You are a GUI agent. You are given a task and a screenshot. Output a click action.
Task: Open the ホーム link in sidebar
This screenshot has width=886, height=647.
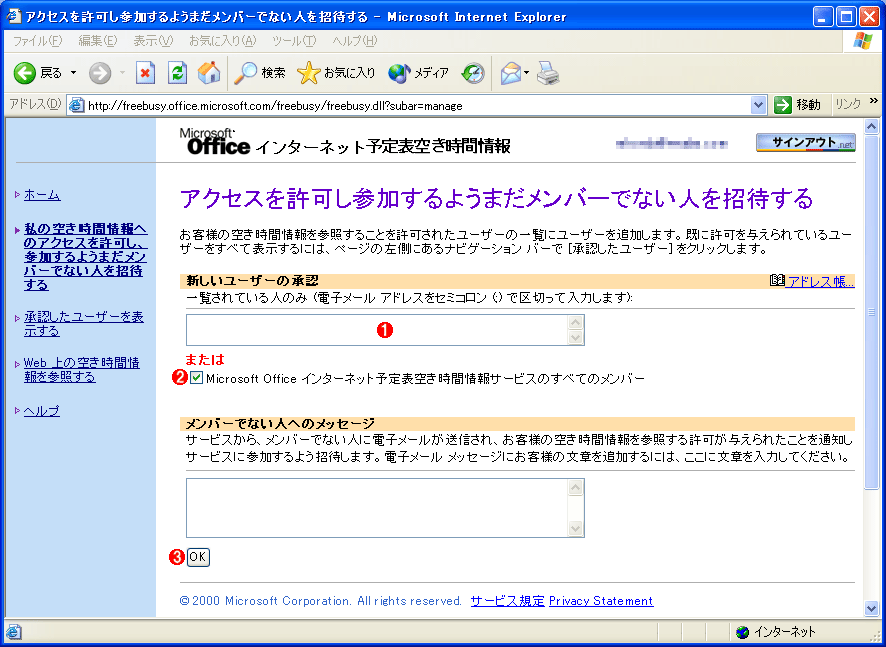[x=42, y=196]
